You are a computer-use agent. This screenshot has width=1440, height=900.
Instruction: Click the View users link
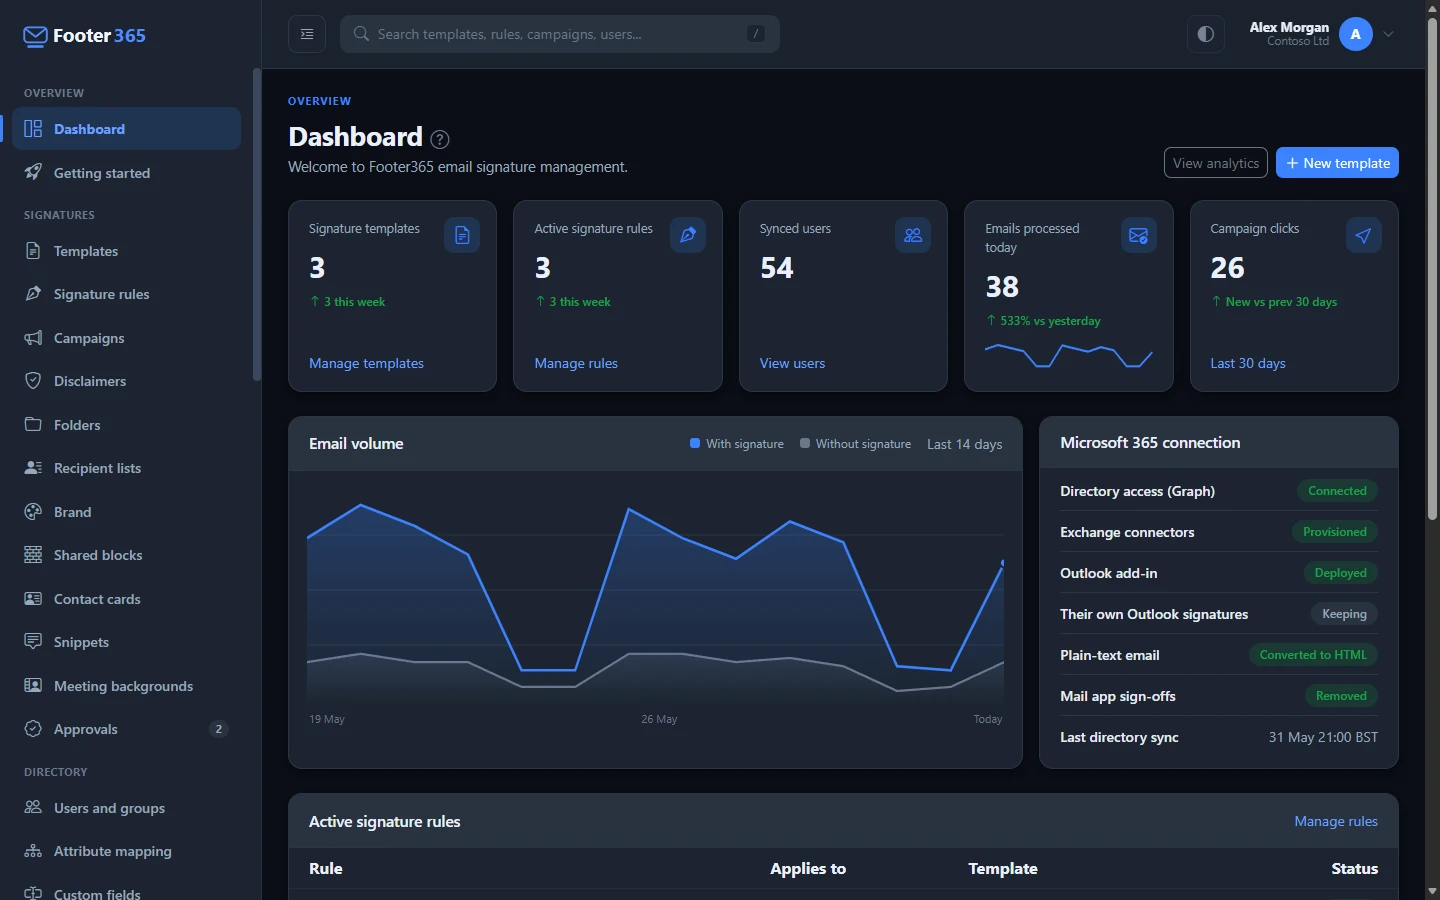click(792, 363)
